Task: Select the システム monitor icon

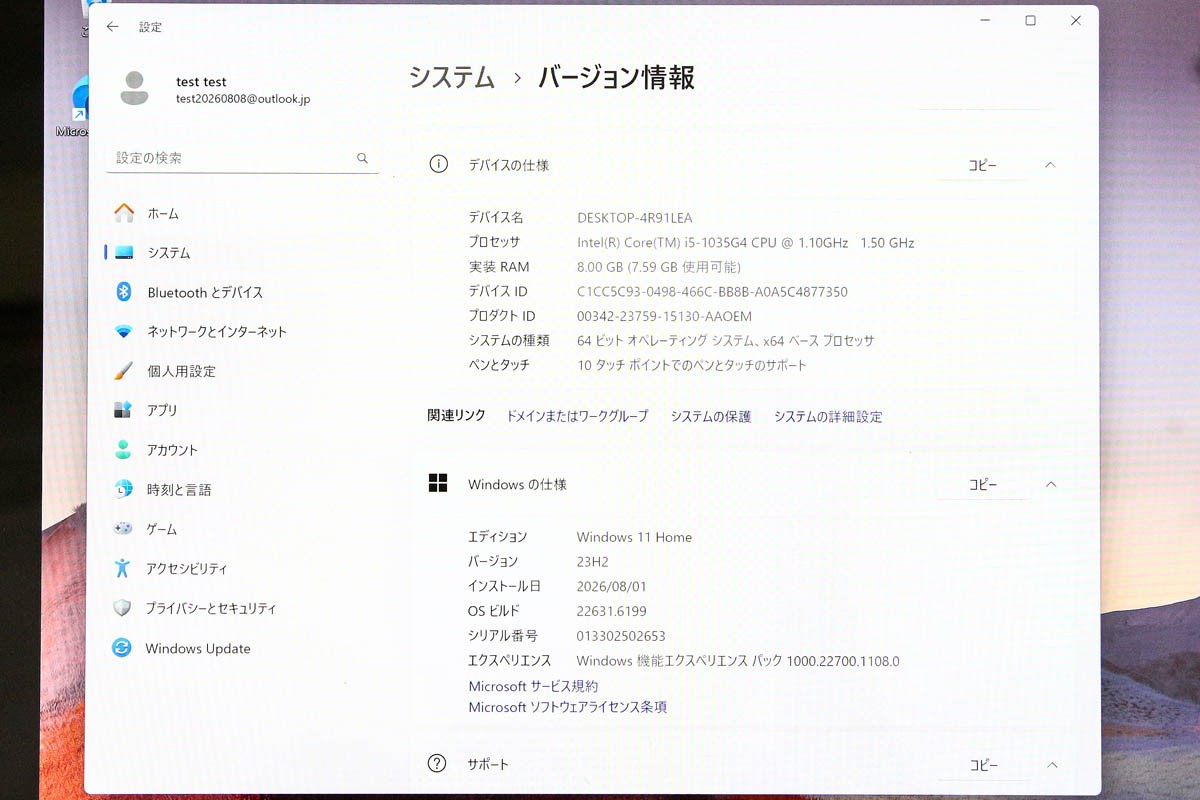Action: pos(124,253)
